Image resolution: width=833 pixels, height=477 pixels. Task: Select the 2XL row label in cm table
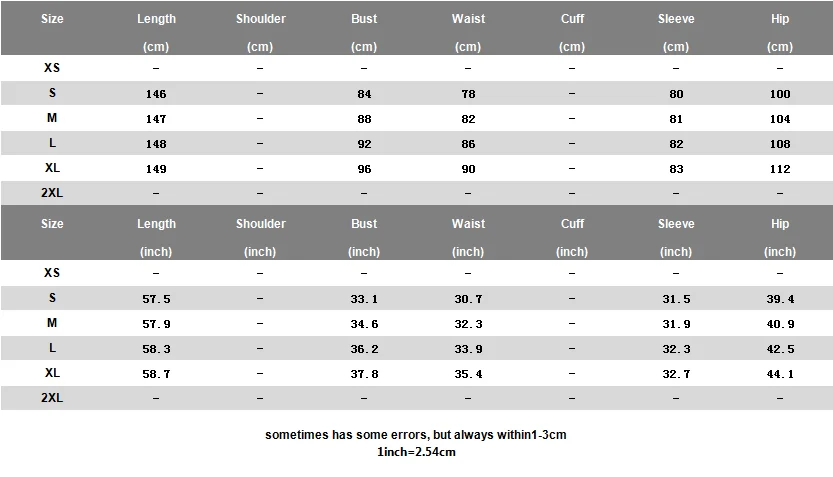(52, 193)
